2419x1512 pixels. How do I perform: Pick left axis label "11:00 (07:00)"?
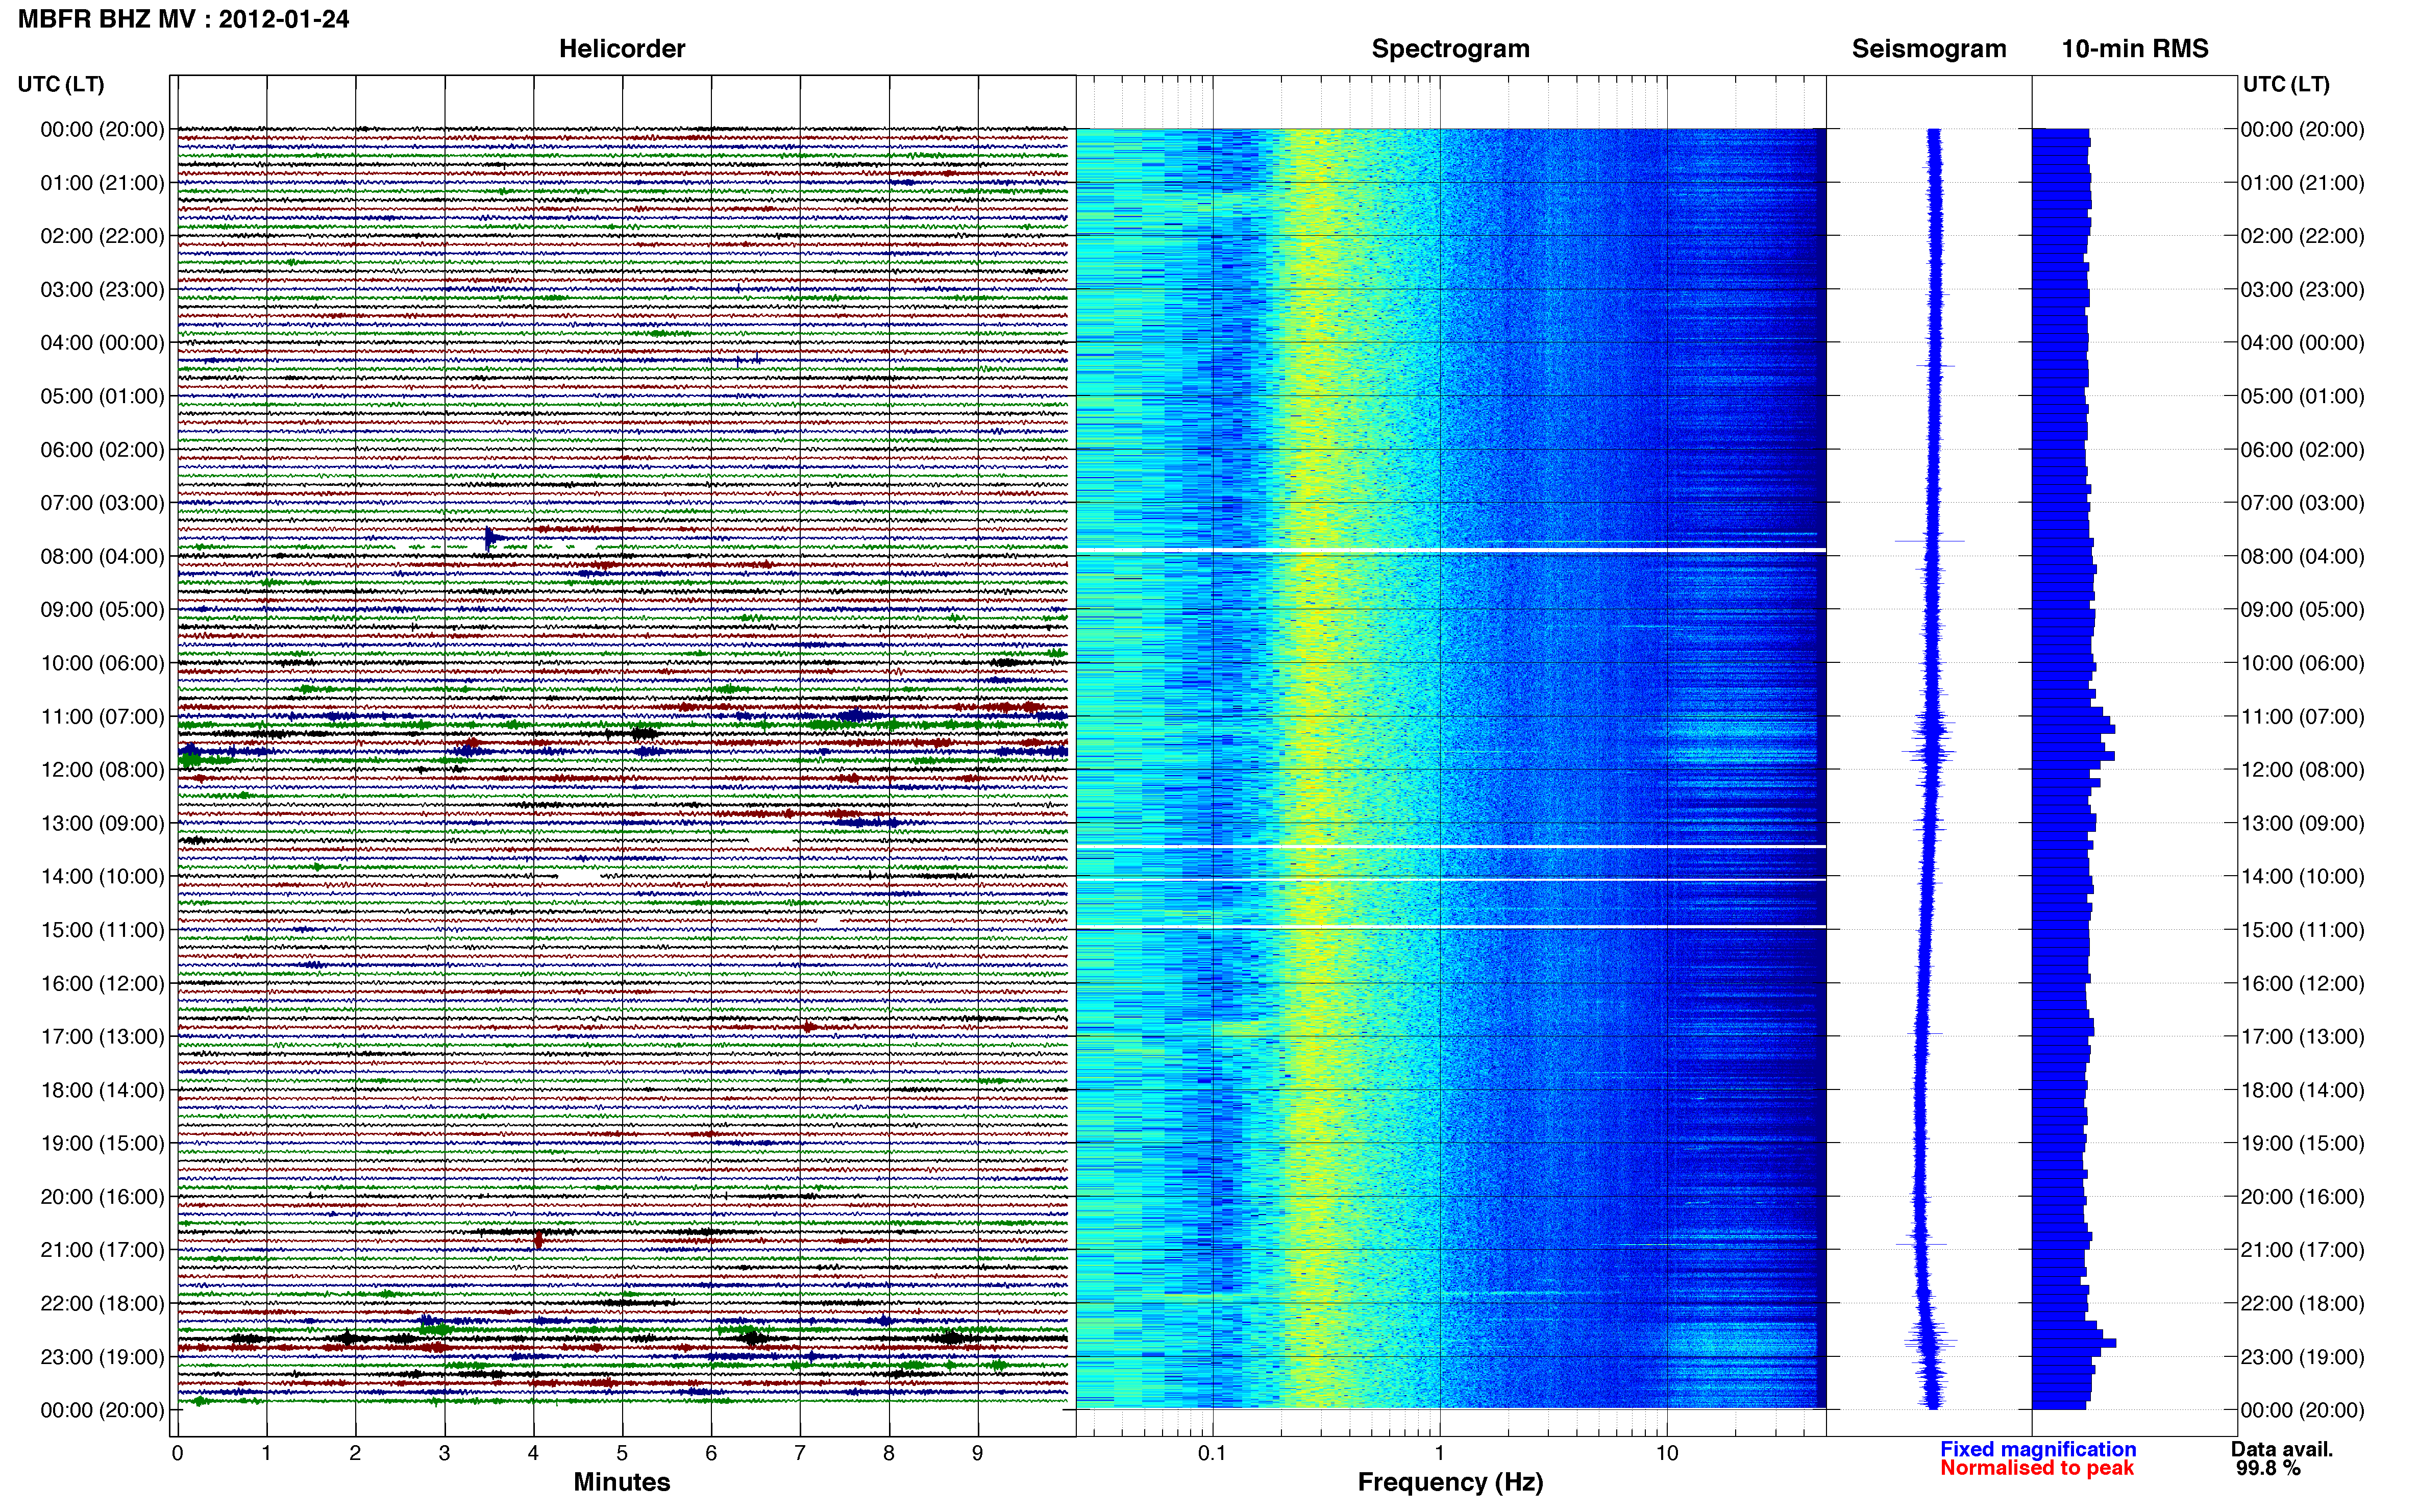(102, 716)
